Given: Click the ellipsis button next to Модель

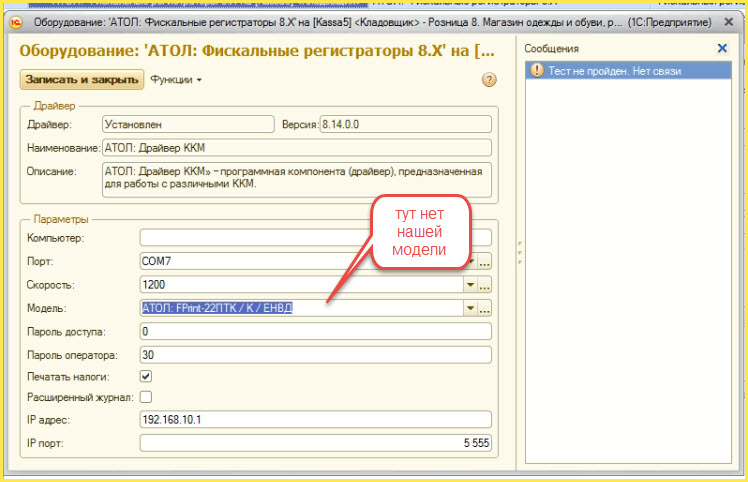Looking at the screenshot, I should coord(485,308).
